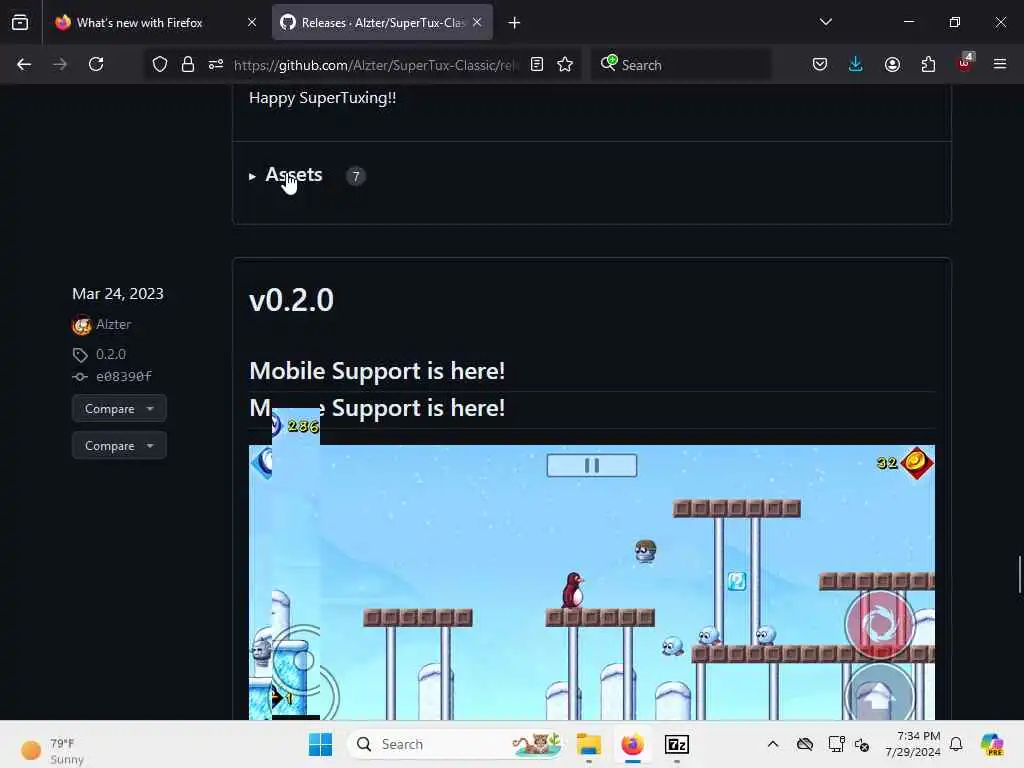Open the 0.2.0 tag link

click(x=111, y=355)
